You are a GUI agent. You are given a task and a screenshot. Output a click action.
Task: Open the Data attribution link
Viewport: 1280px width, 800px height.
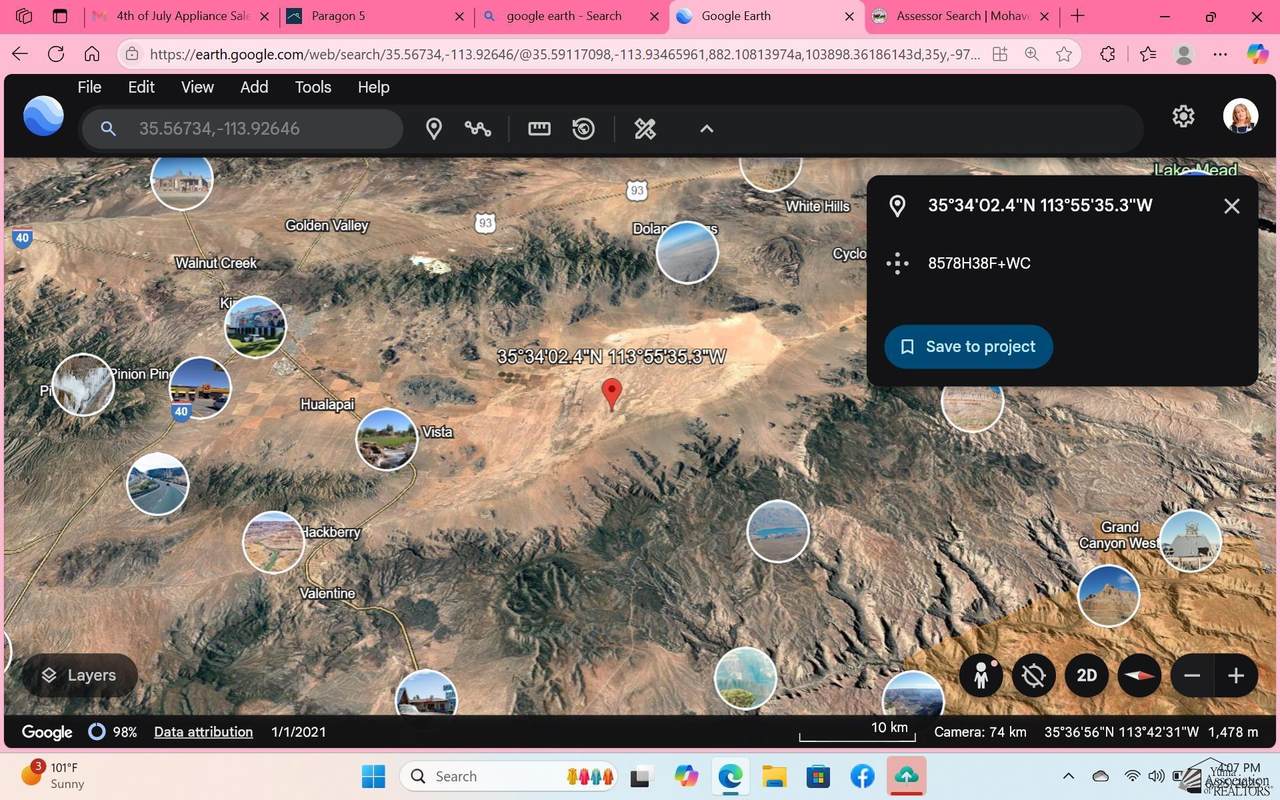[203, 732]
